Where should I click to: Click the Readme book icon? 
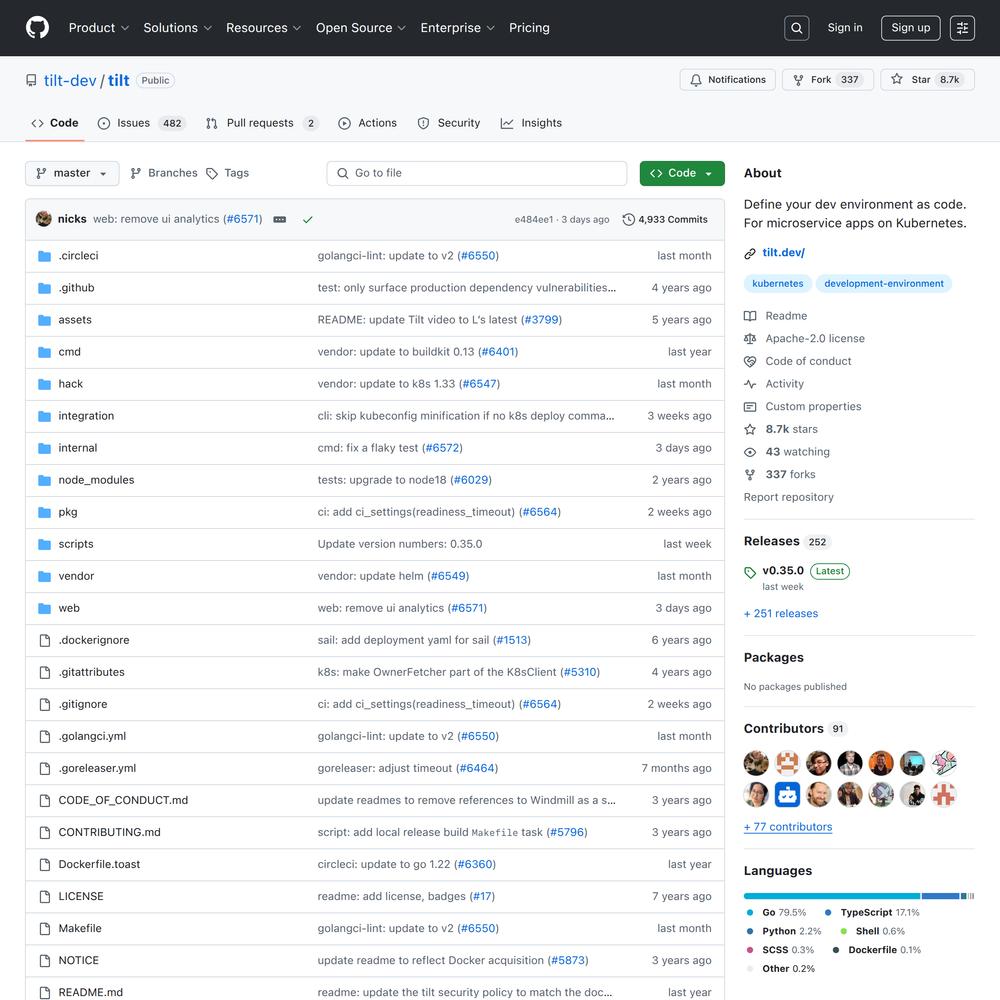[750, 316]
